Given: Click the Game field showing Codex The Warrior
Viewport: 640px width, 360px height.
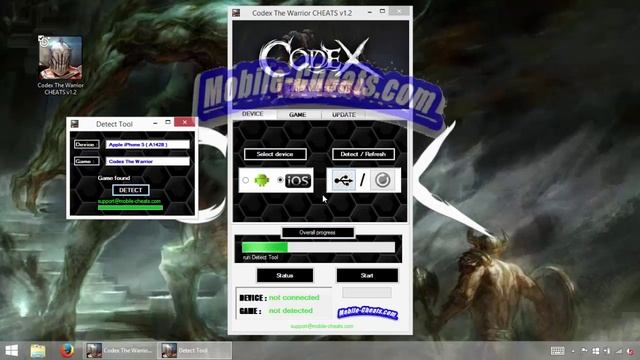Looking at the screenshot, I should point(148,161).
